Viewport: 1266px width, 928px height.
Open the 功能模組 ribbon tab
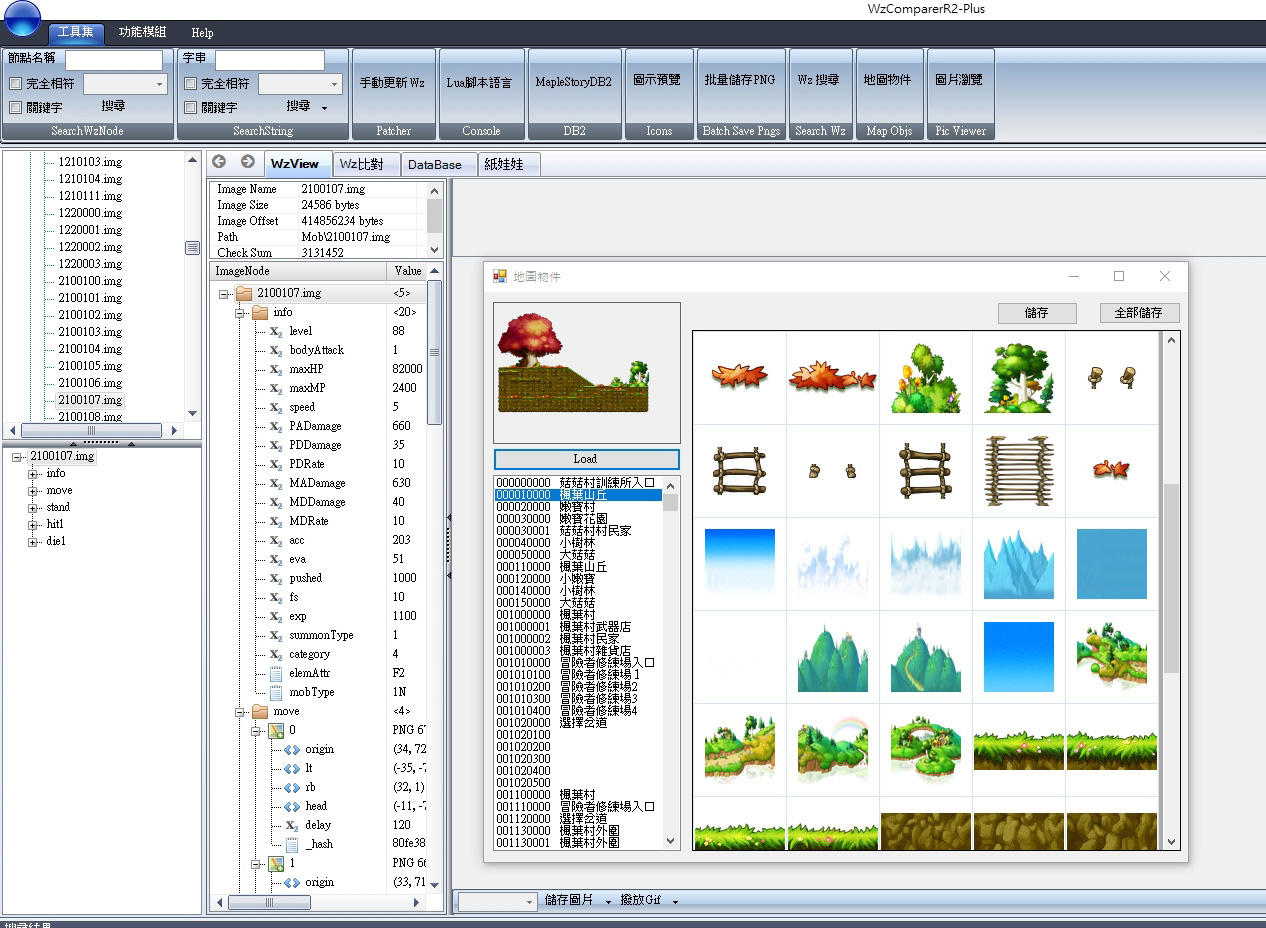tap(143, 32)
